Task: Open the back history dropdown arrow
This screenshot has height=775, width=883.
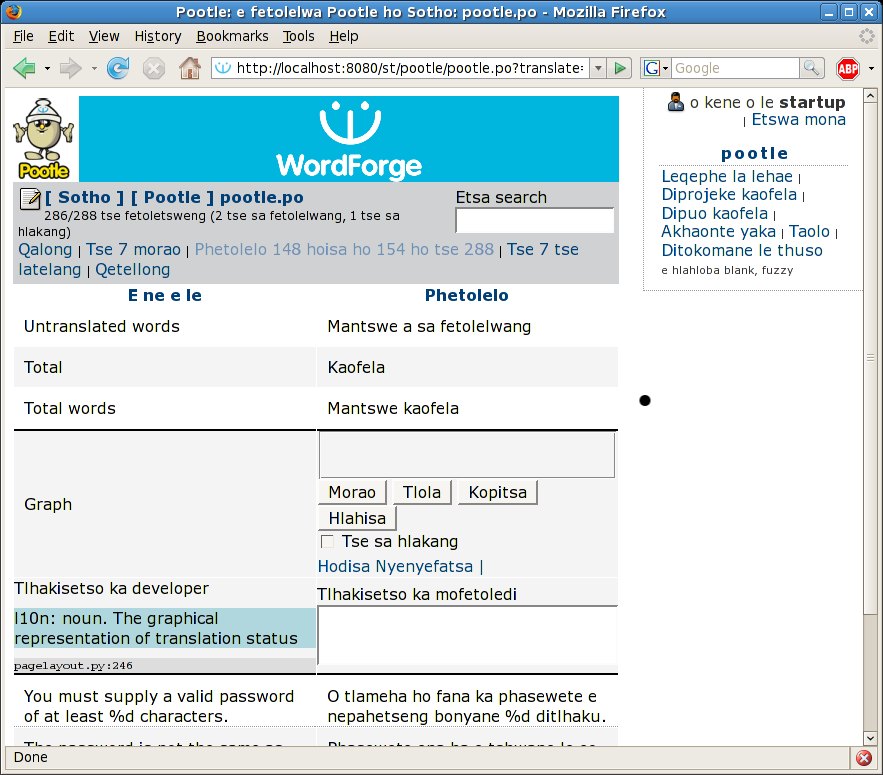Action: click(x=47, y=69)
